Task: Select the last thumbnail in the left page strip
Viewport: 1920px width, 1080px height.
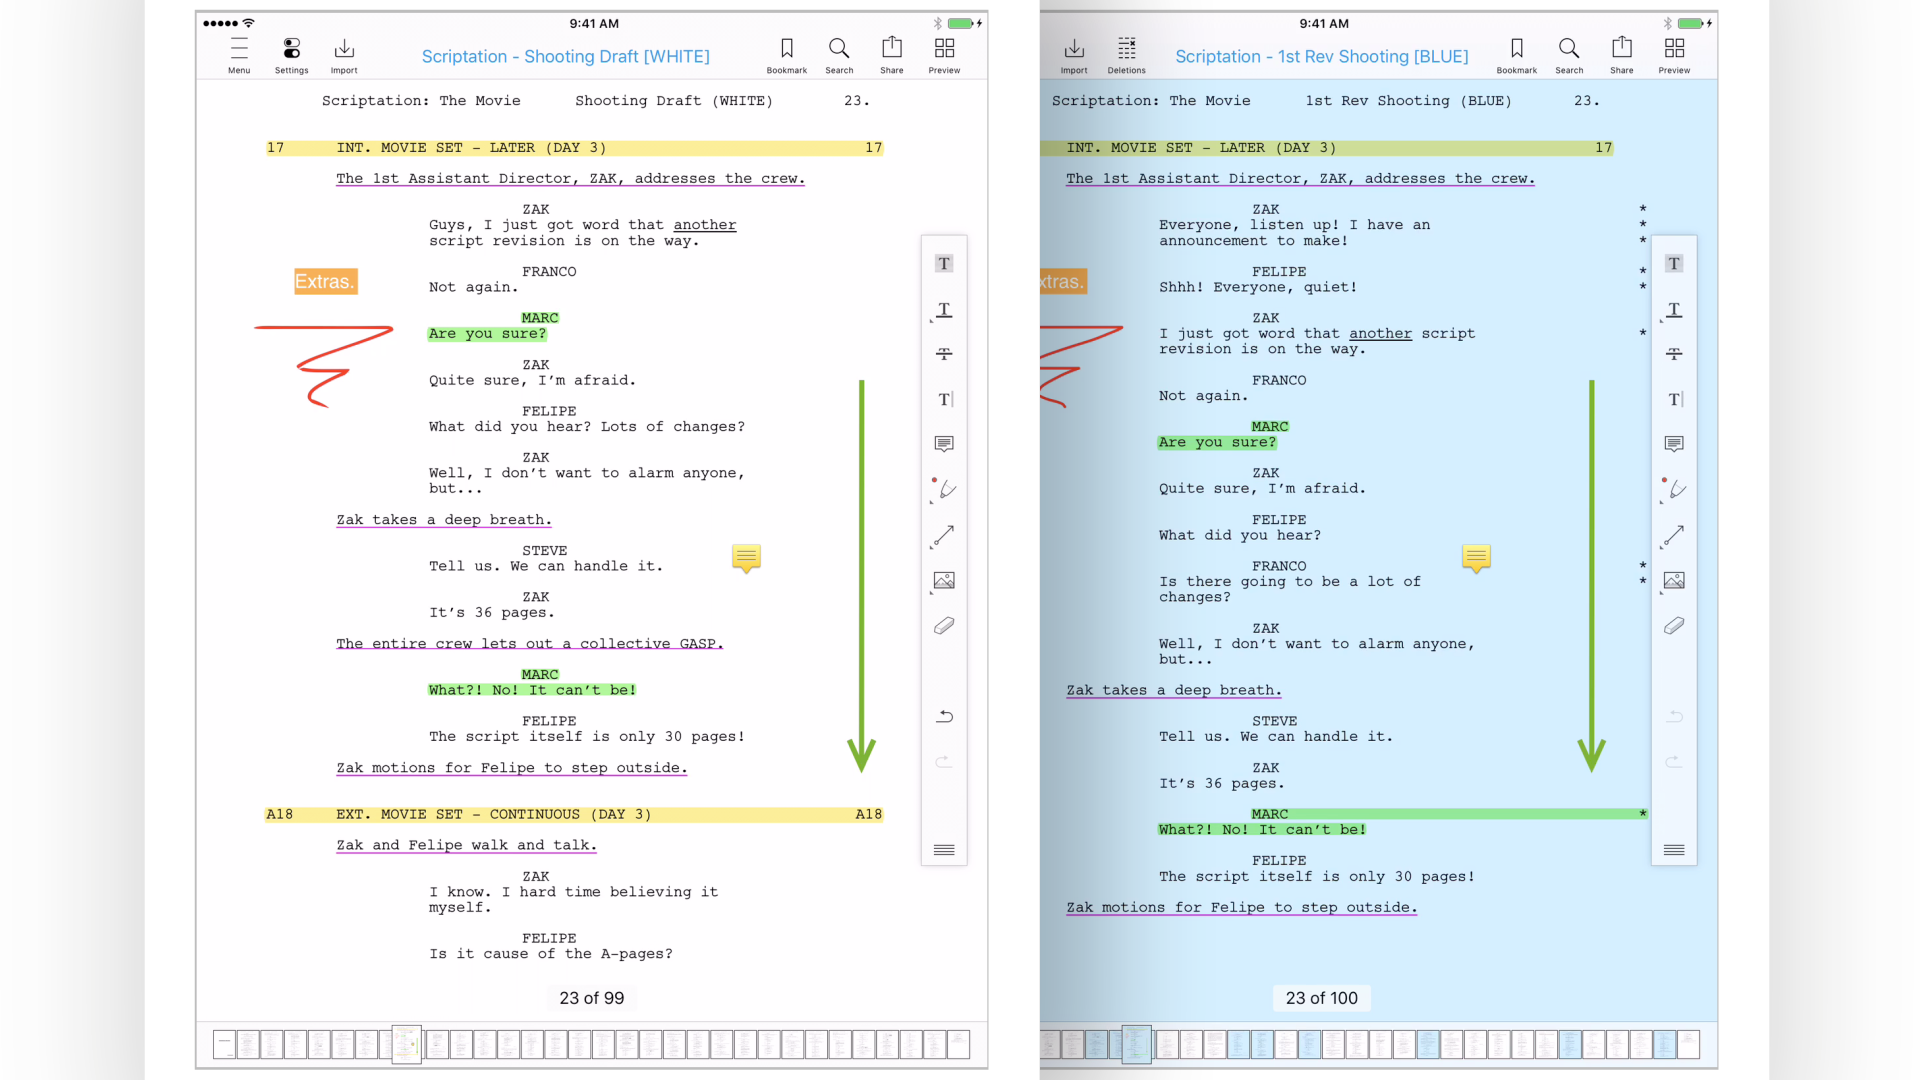Action: (x=958, y=1044)
